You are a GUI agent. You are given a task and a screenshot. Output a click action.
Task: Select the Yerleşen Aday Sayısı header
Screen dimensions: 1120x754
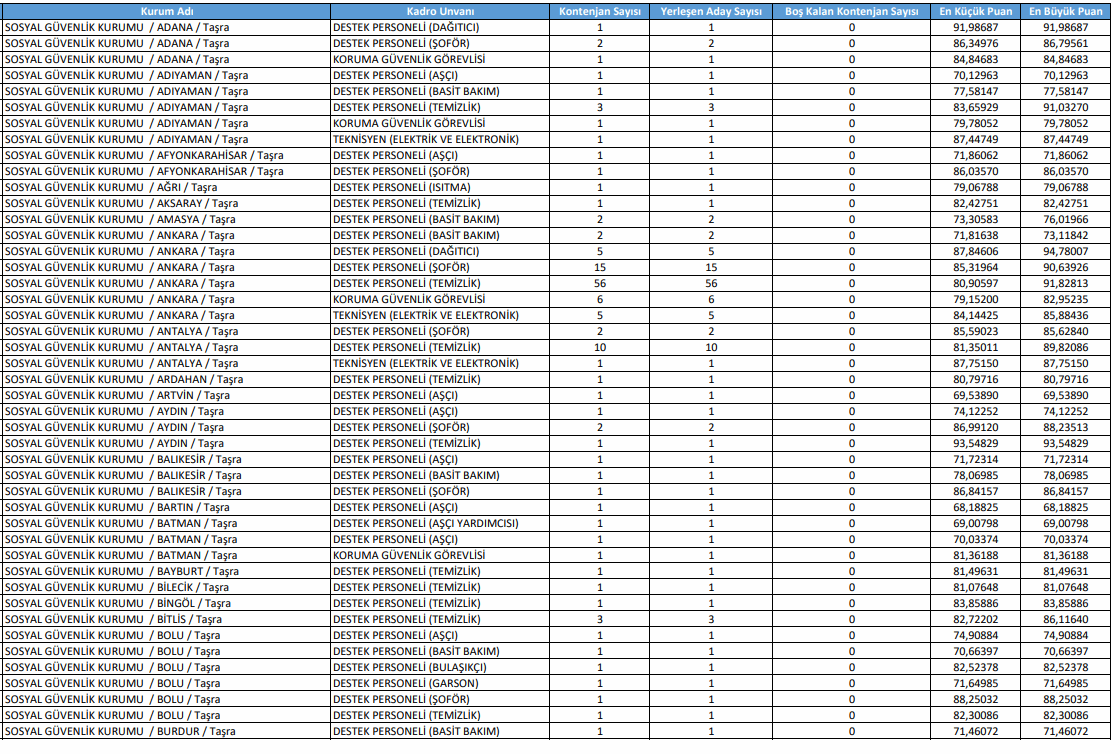(711, 11)
